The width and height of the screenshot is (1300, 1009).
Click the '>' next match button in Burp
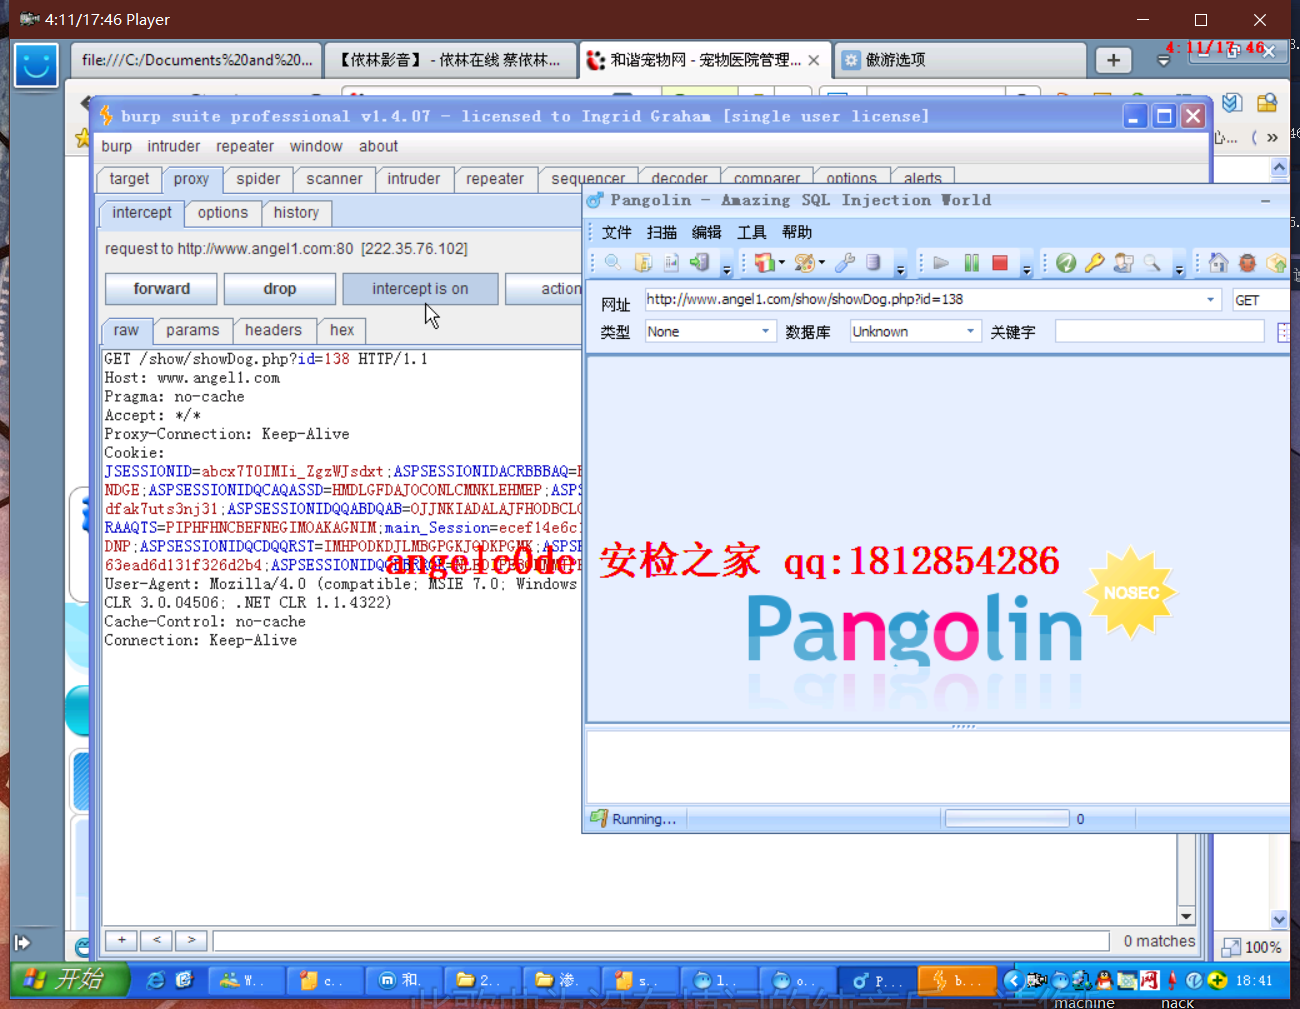(191, 940)
